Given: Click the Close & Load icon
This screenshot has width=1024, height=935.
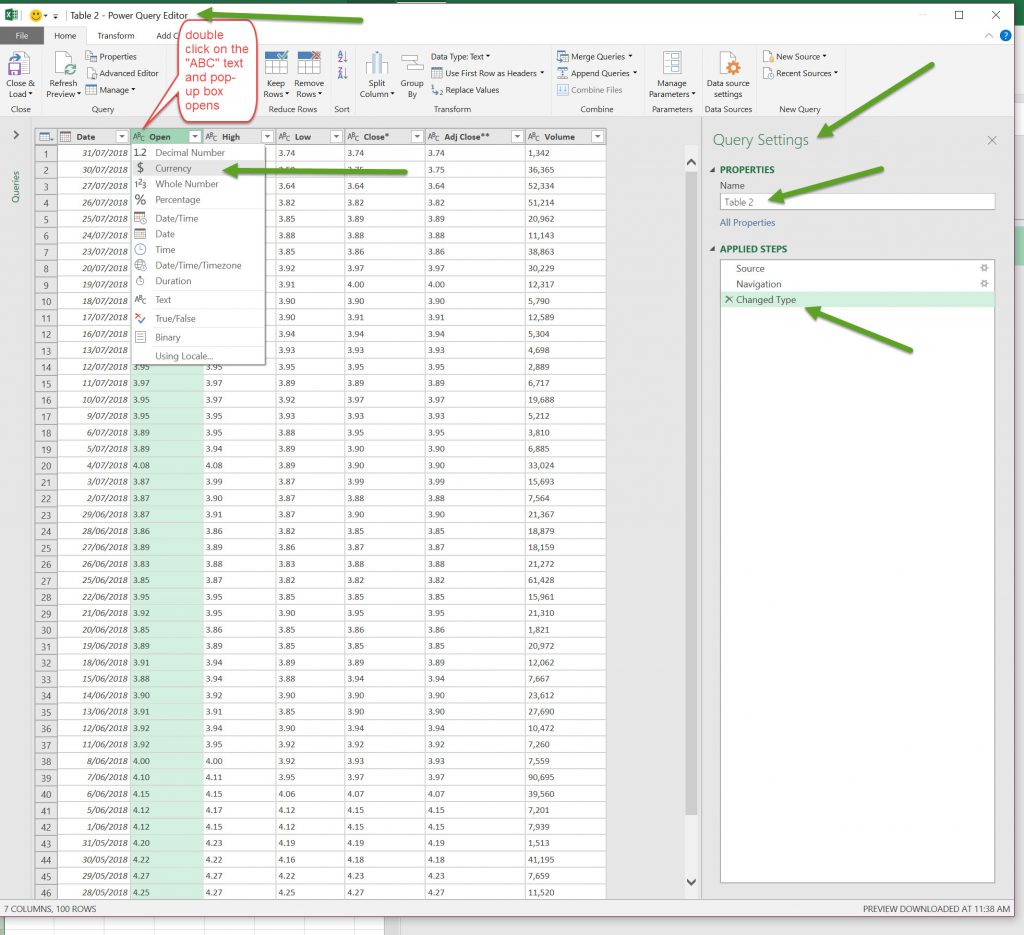Looking at the screenshot, I should click(19, 66).
